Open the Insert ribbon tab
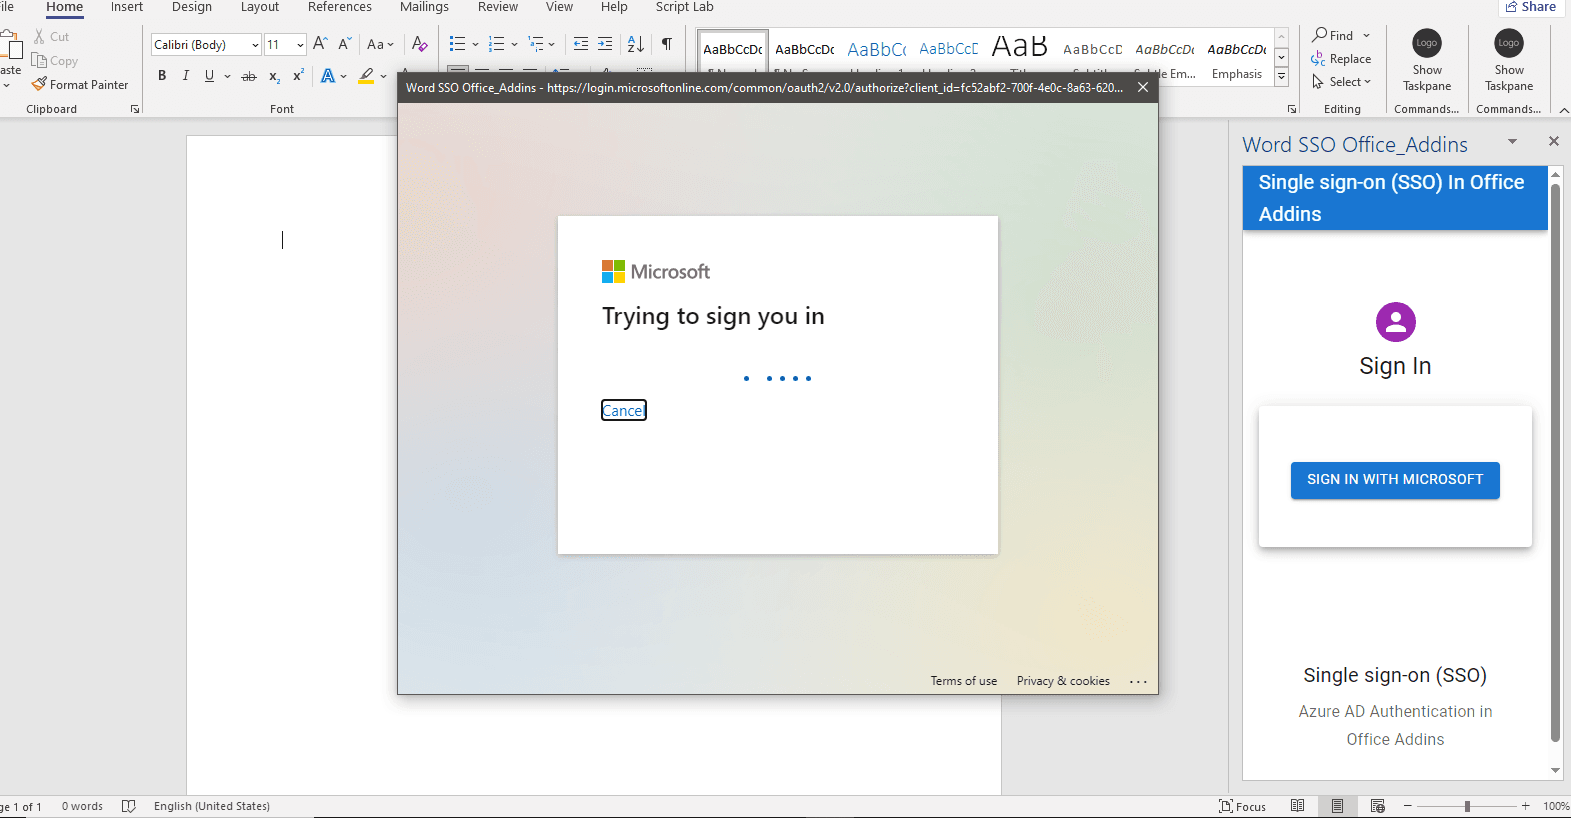 point(127,7)
